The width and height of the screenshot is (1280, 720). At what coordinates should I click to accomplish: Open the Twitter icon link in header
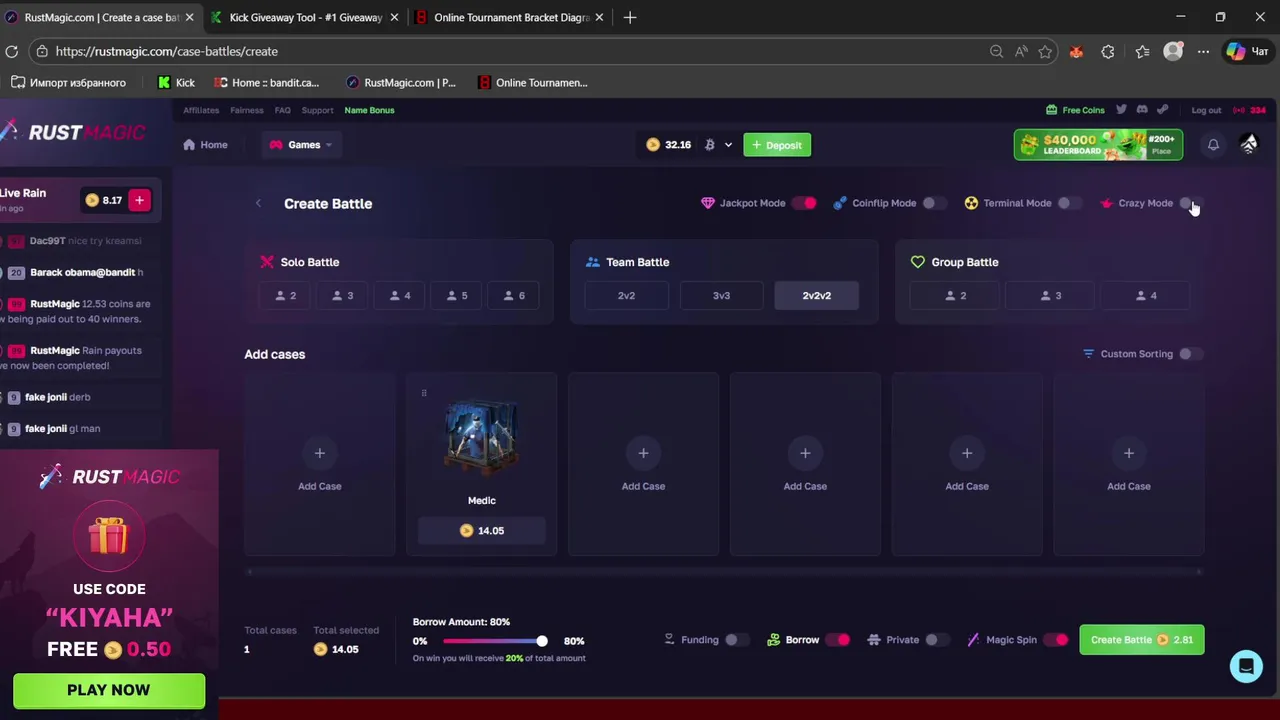(x=1121, y=110)
